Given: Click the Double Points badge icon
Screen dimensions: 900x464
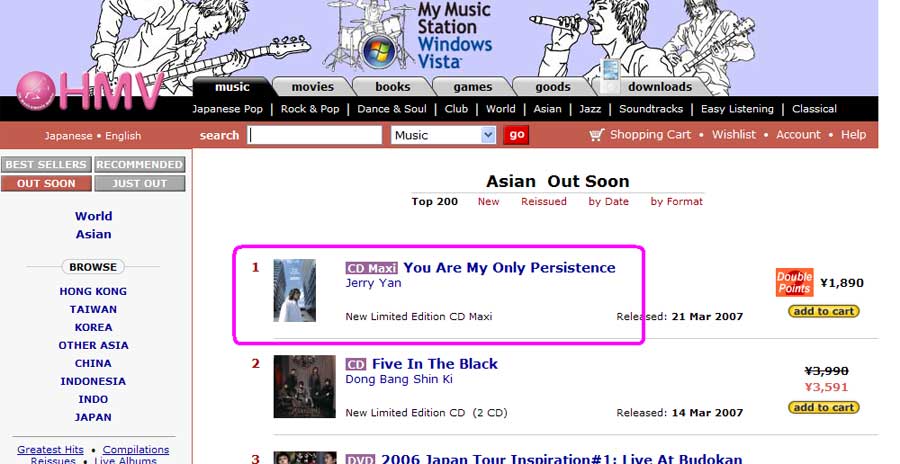Looking at the screenshot, I should tap(794, 283).
